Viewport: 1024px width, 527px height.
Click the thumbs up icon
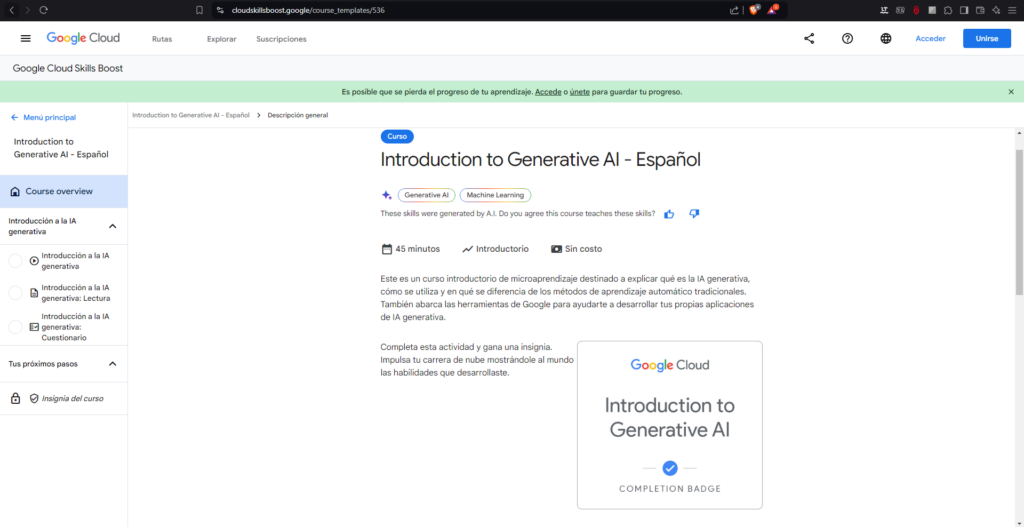669,213
